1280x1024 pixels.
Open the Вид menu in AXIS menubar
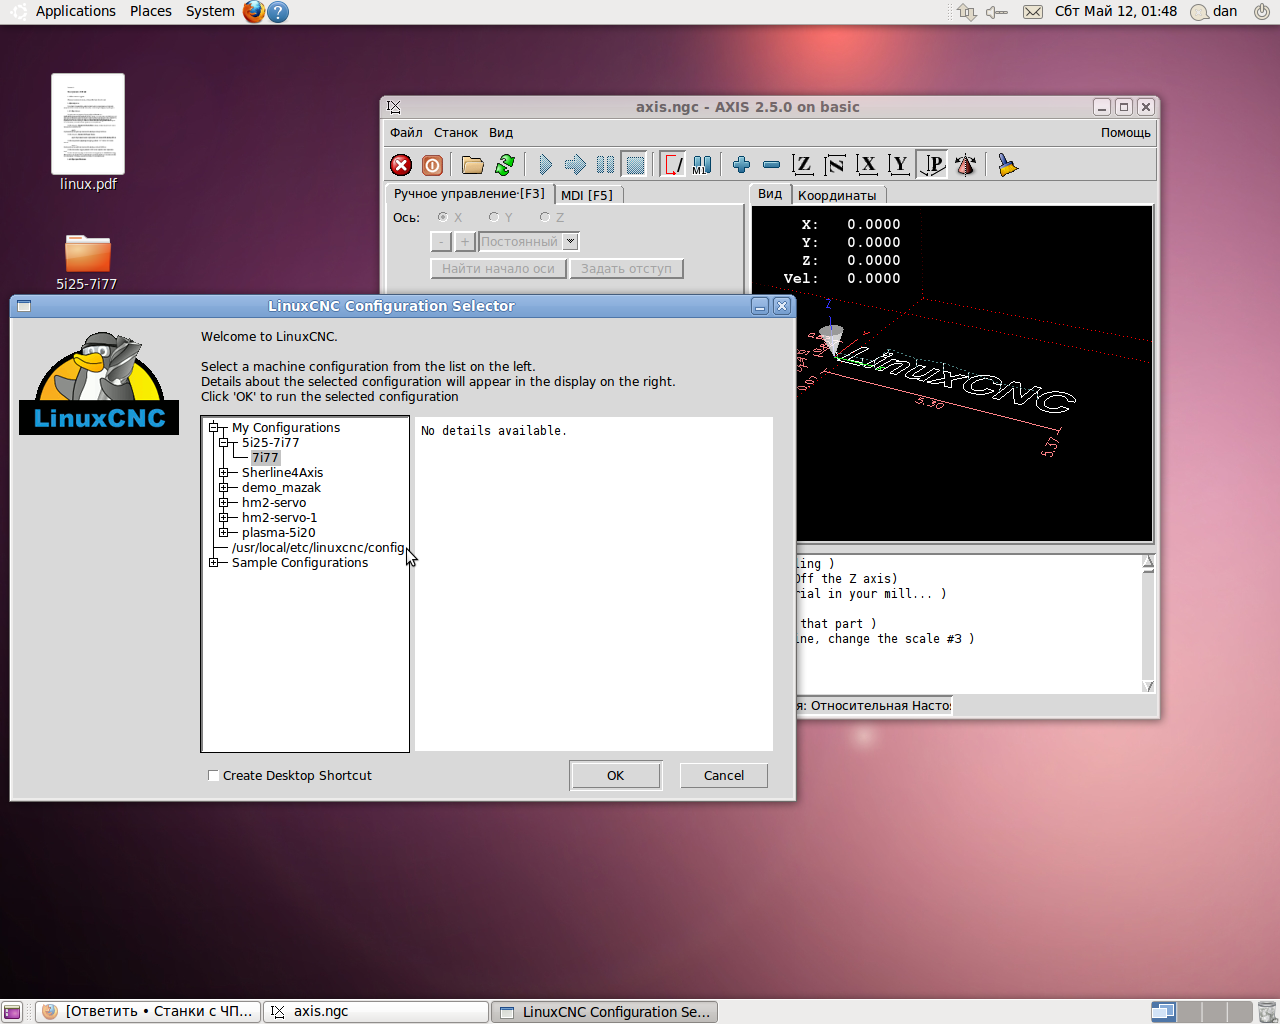[501, 133]
